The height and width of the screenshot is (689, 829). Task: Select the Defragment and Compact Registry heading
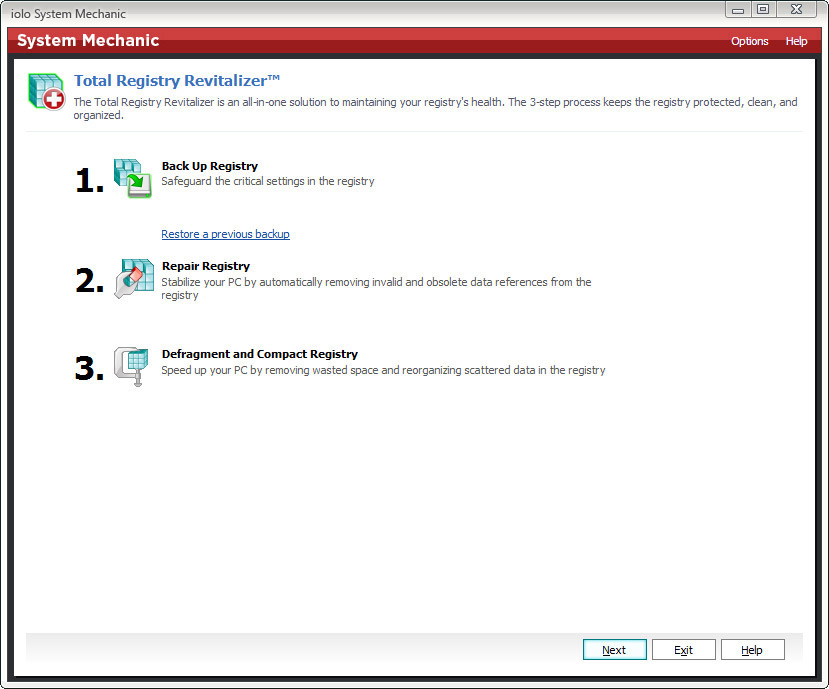(260, 354)
